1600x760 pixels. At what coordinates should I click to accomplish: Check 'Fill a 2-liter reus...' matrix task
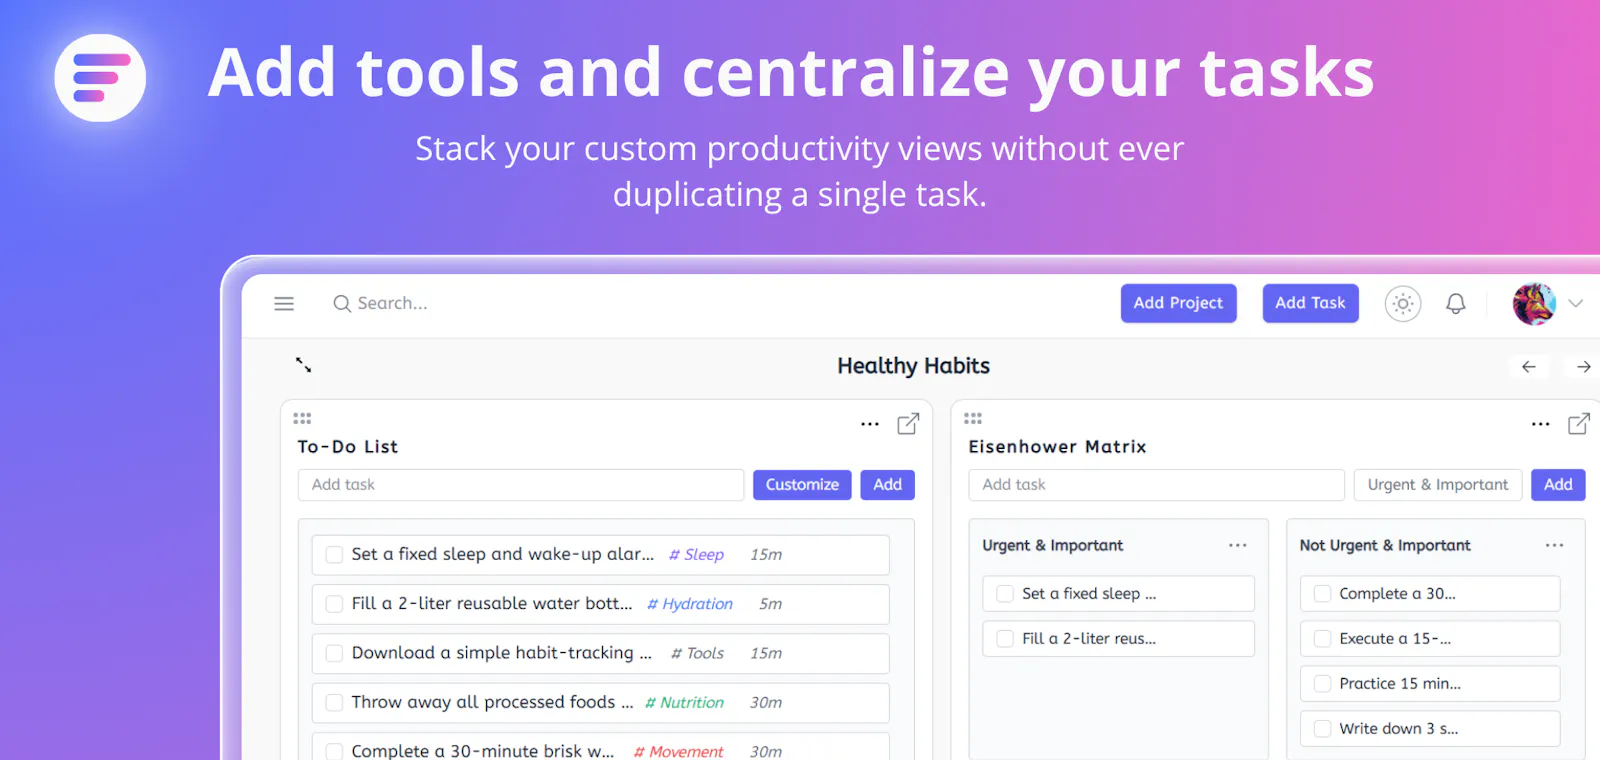1005,639
